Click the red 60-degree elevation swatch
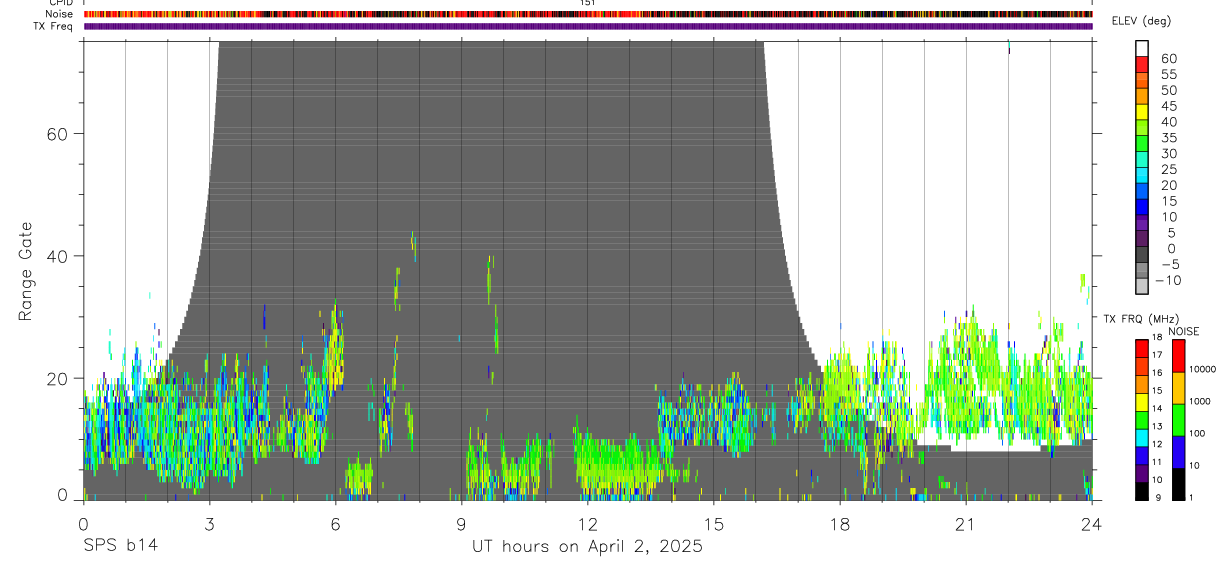Image resolution: width=1228 pixels, height=567 pixels. 1142,63
